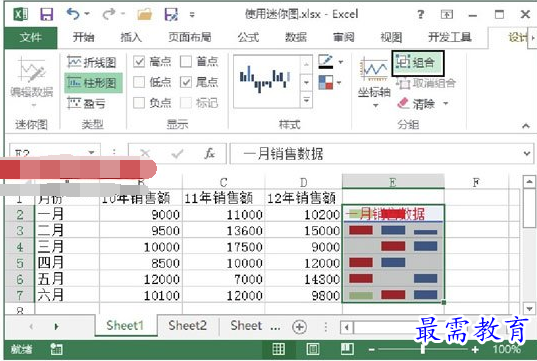Click the Group (组合) button
Image resolution: width=537 pixels, height=361 pixels.
(417, 63)
